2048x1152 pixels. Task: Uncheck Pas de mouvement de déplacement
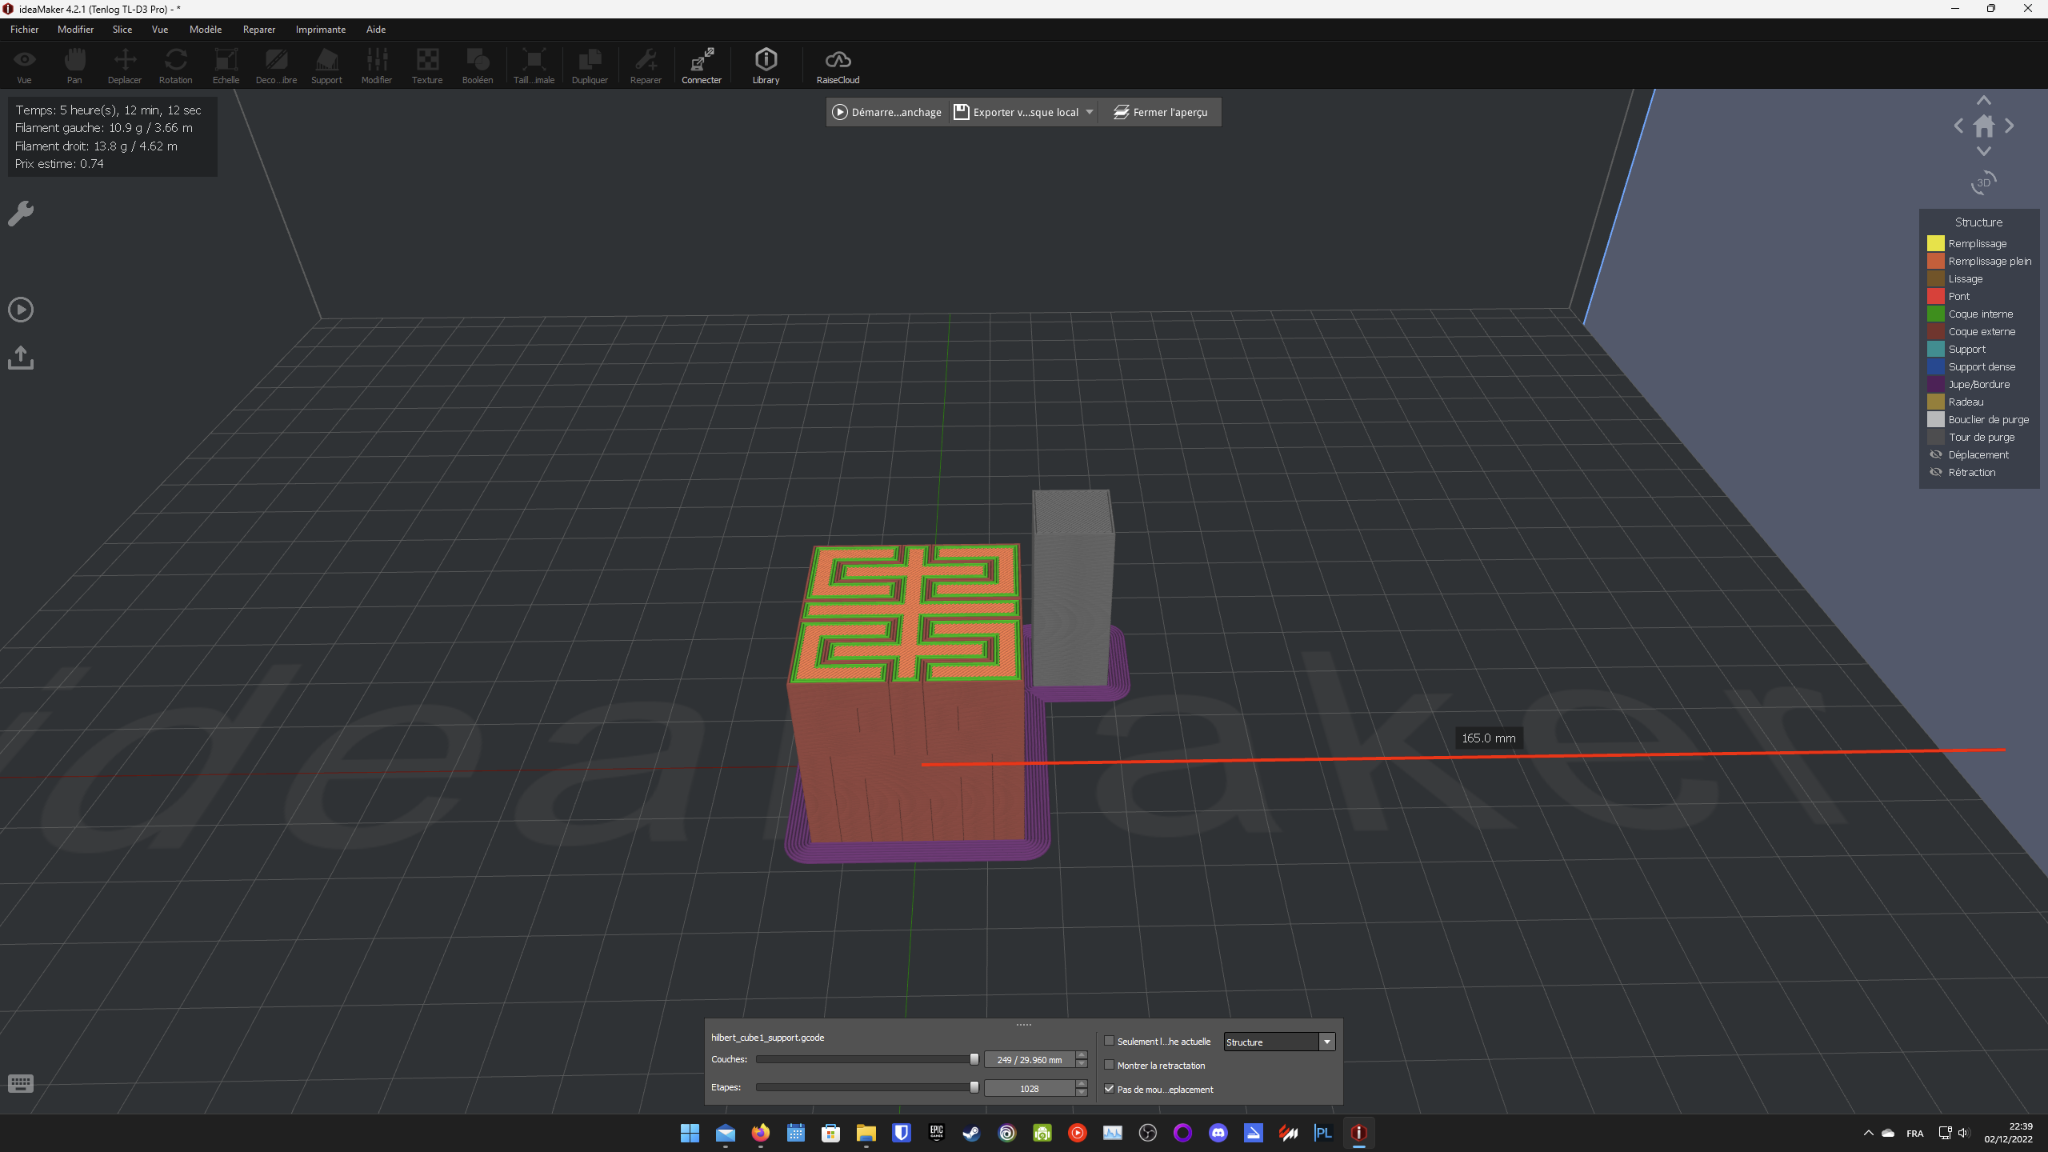pyautogui.click(x=1109, y=1089)
